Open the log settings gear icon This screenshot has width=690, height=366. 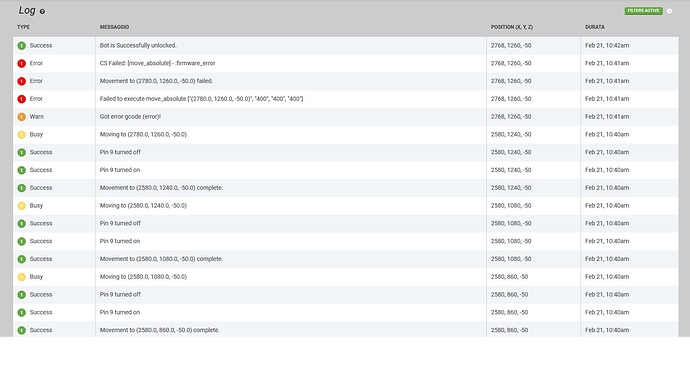point(669,11)
